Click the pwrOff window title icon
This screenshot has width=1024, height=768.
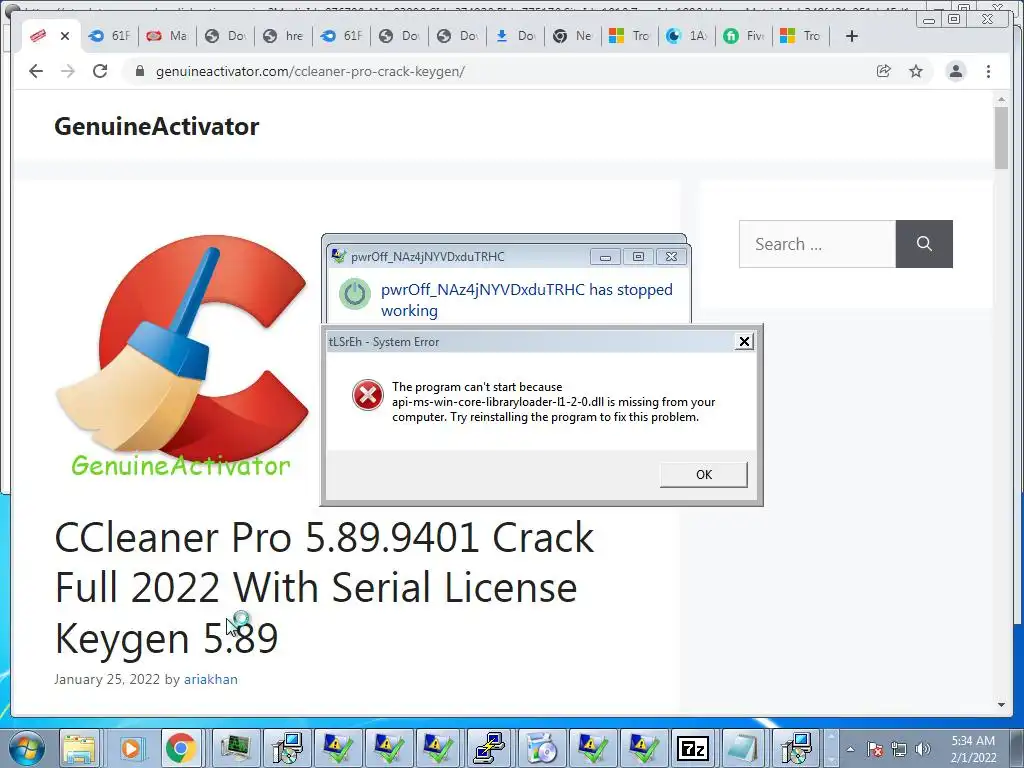[338, 256]
